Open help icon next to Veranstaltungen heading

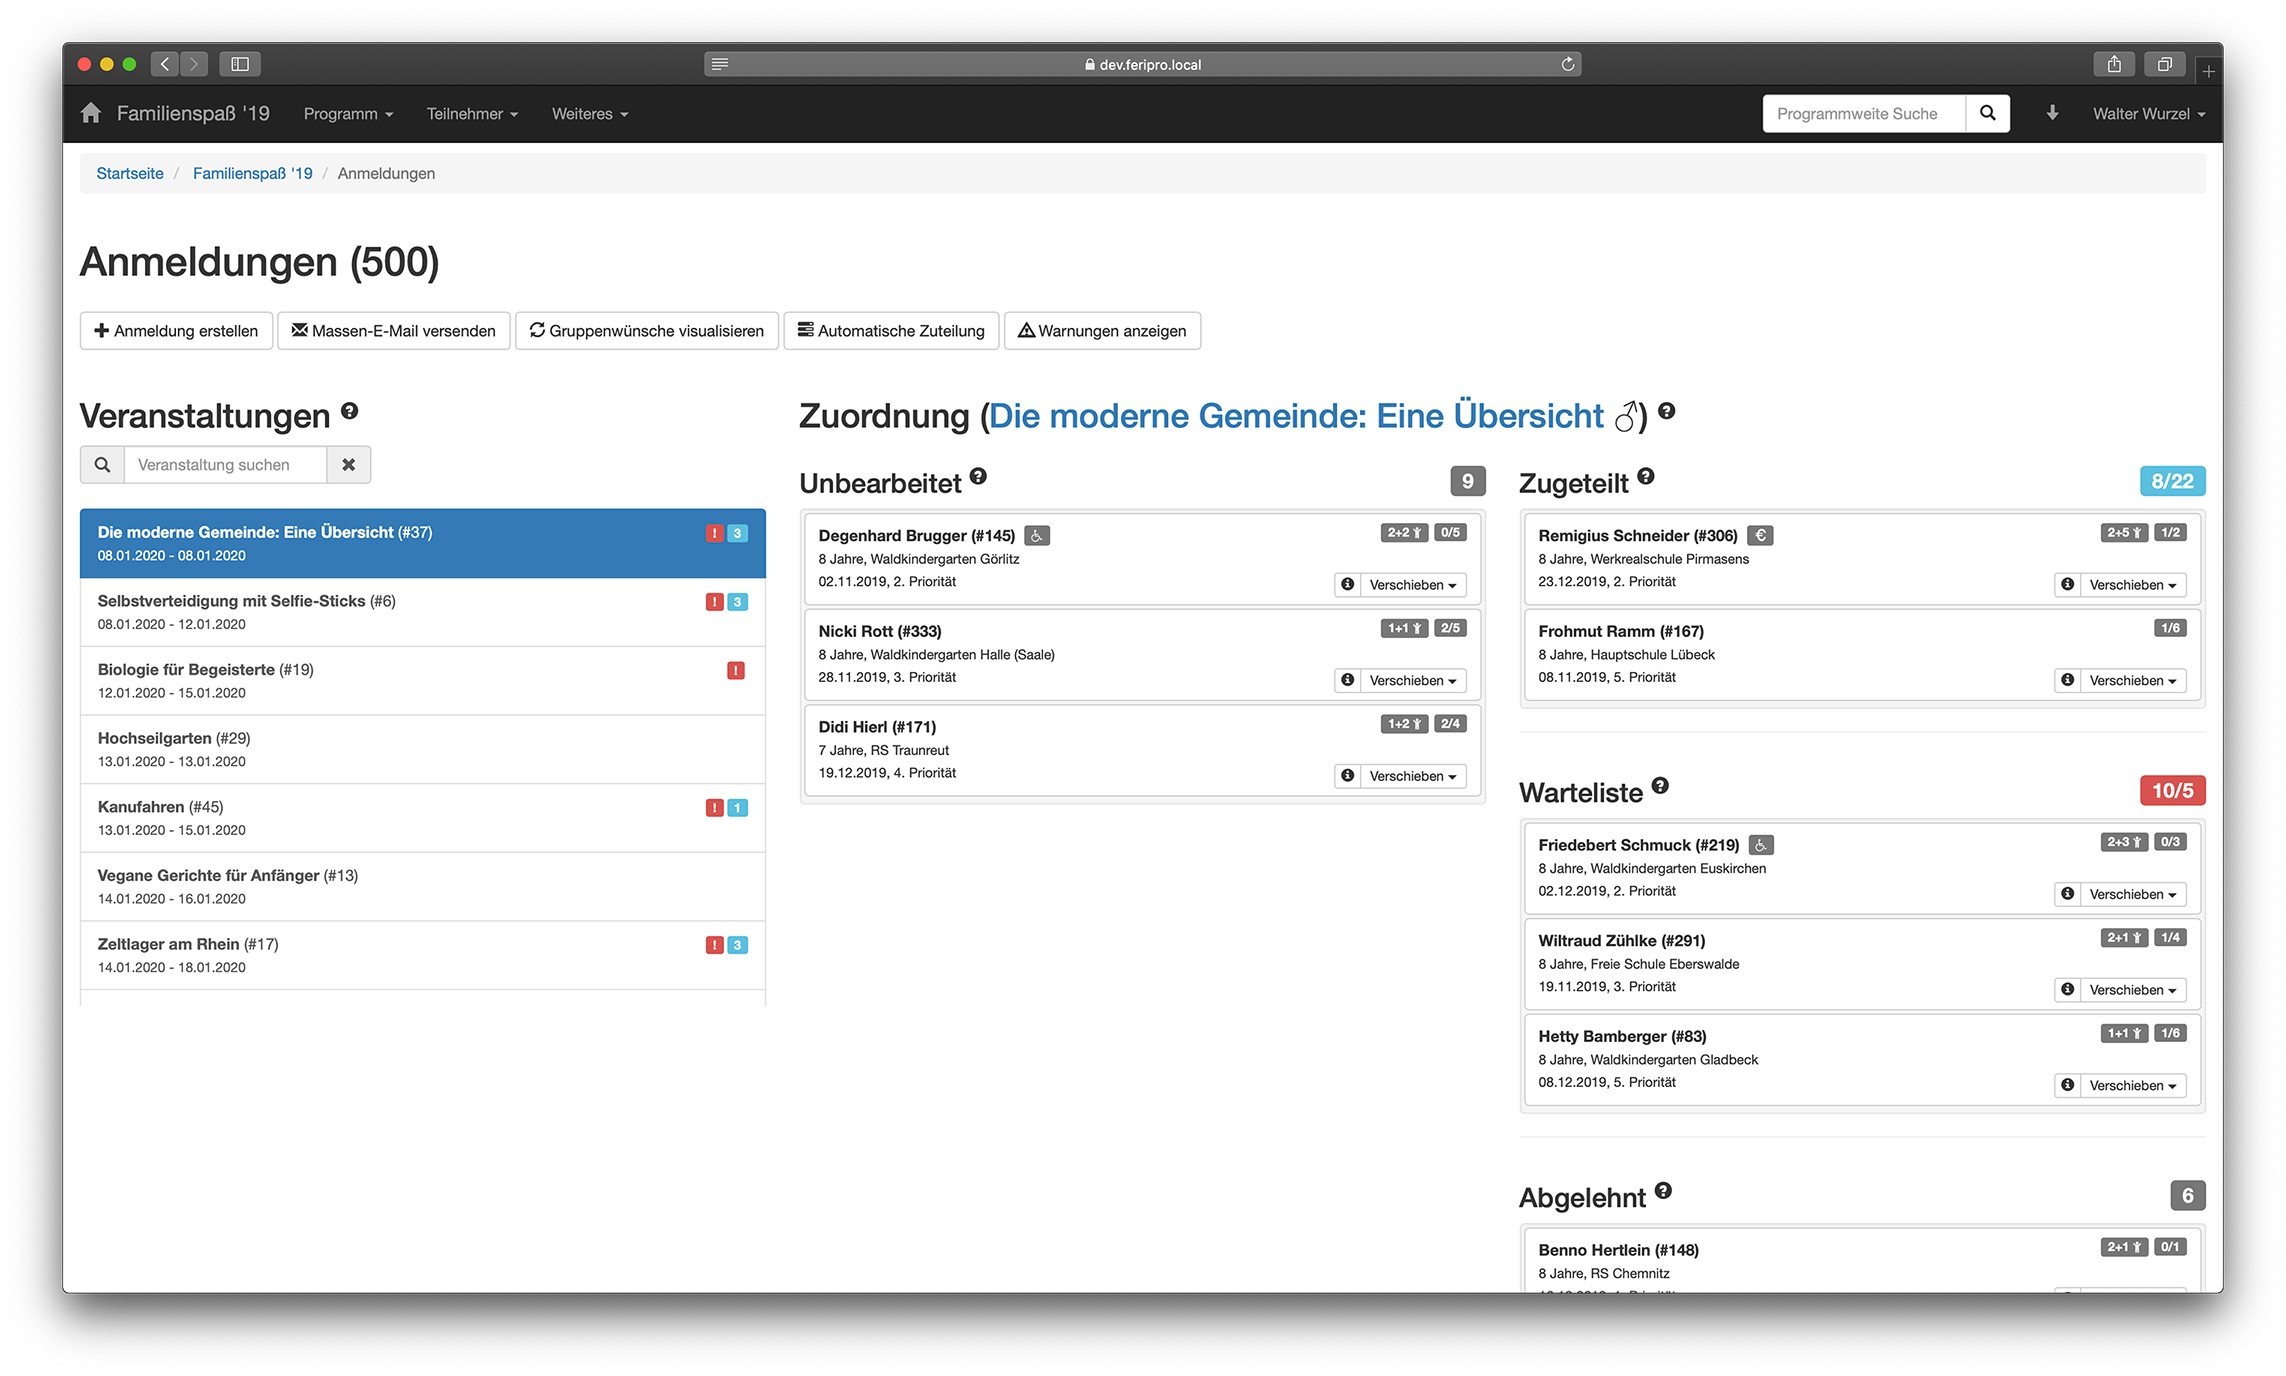[x=350, y=411]
